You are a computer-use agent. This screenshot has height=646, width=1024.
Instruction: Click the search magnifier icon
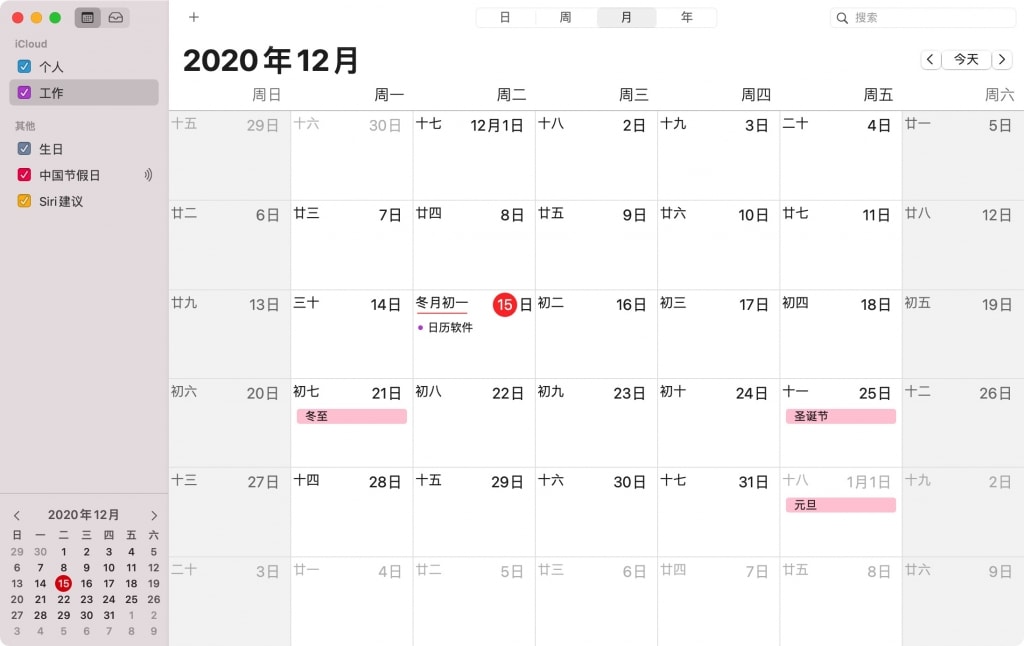842,18
